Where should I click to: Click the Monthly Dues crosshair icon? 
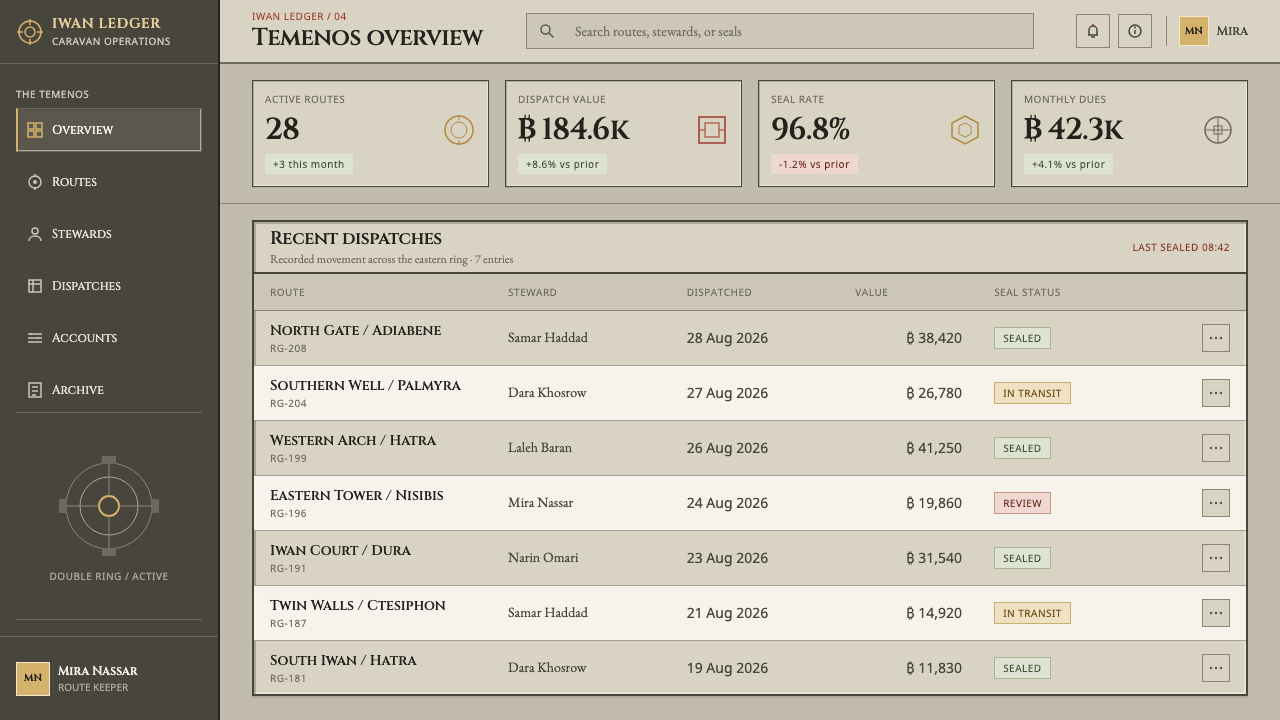click(1218, 130)
